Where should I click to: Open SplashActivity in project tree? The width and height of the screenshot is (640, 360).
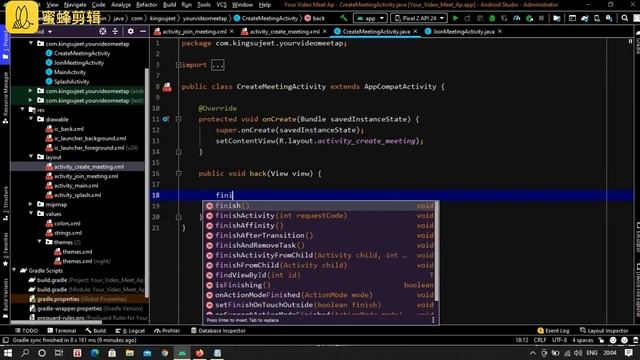click(x=71, y=81)
